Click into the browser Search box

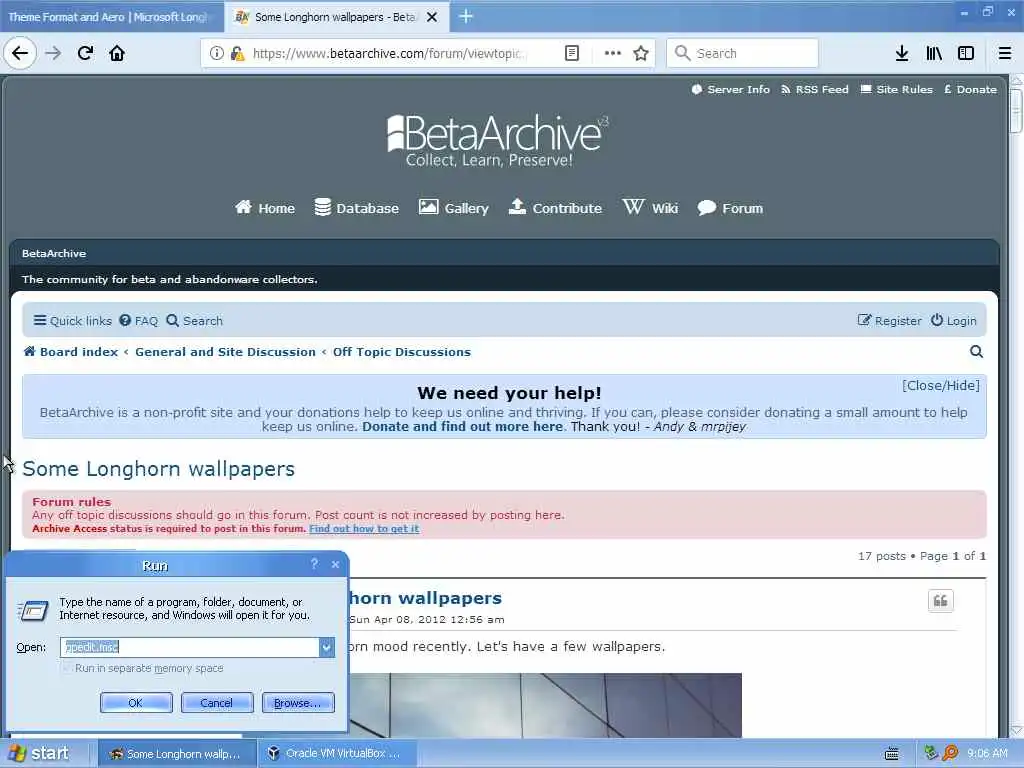[742, 54]
